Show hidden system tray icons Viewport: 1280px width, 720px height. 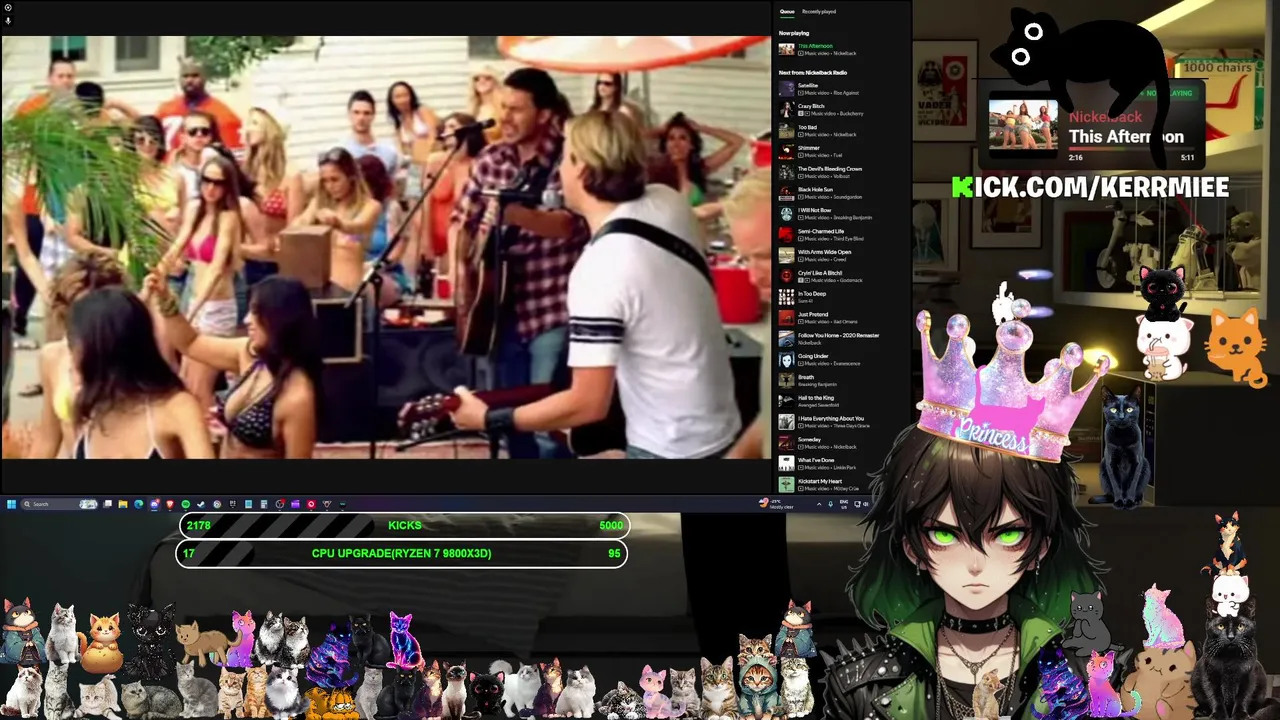click(x=819, y=504)
